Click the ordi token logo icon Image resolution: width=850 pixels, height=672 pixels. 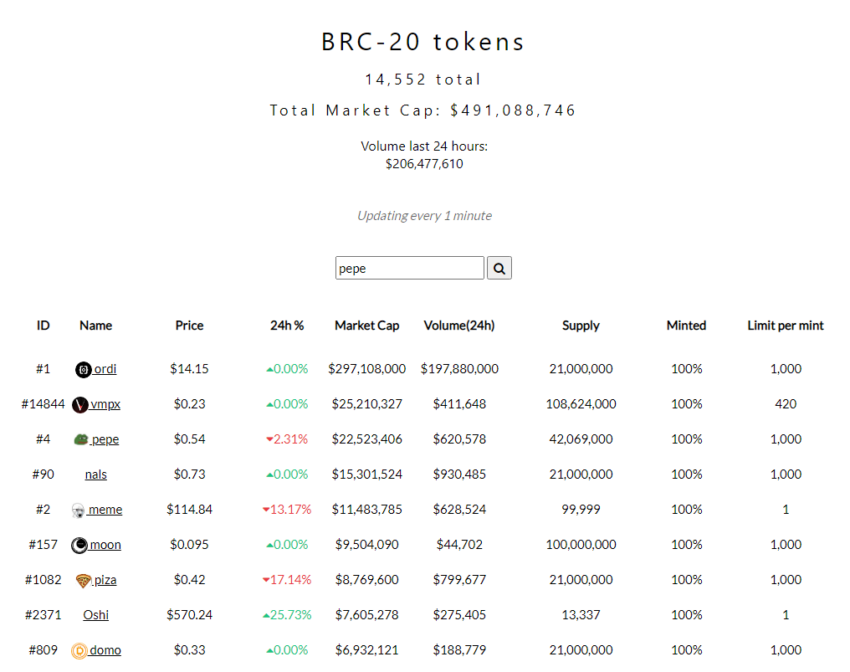(83, 370)
